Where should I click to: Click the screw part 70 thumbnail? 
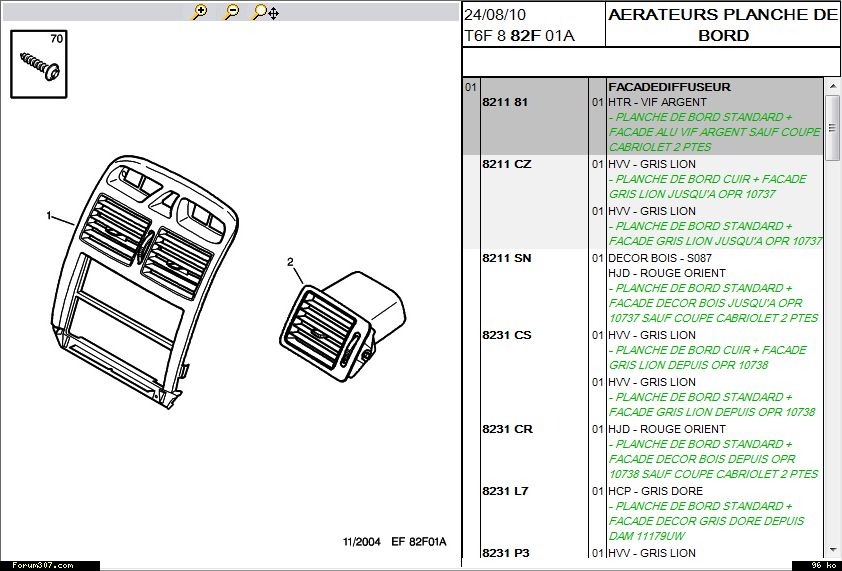tap(39, 64)
